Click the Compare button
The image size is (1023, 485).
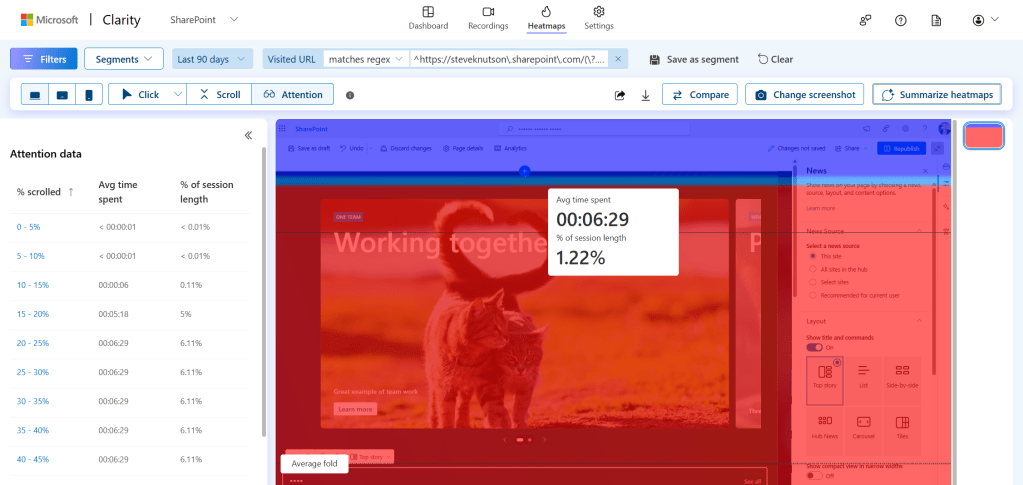tap(699, 94)
